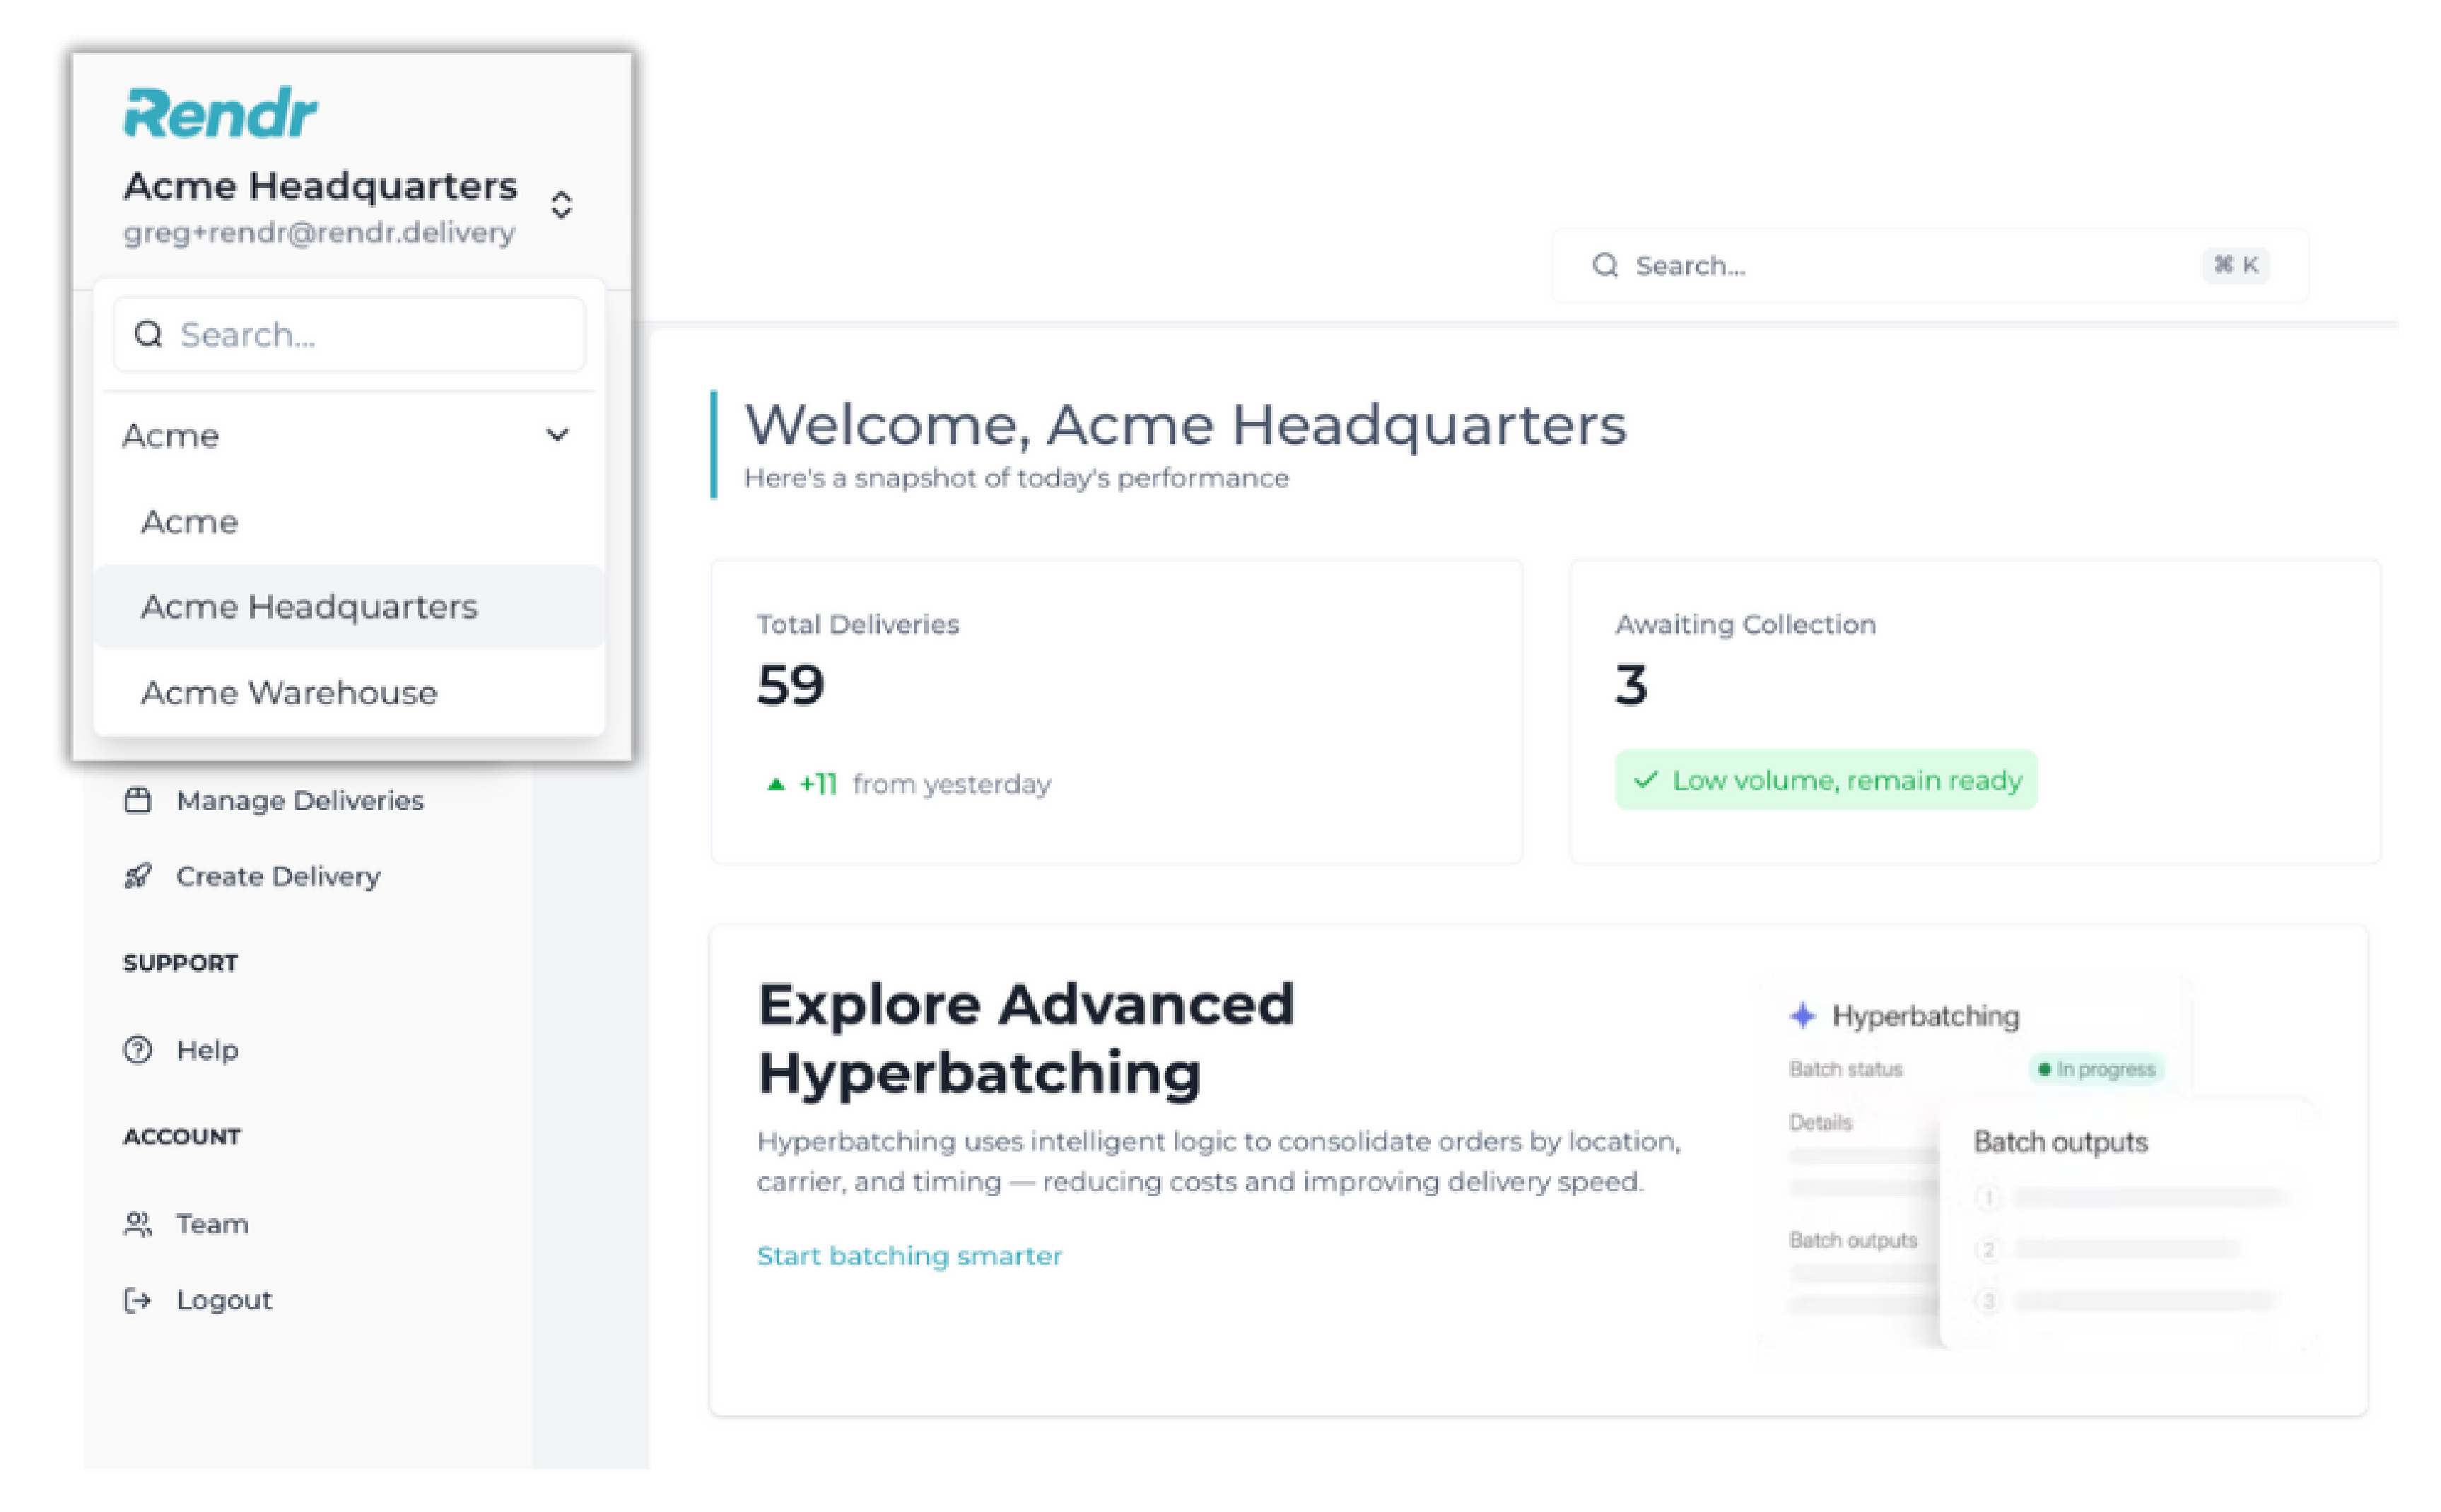Click the Hyperbatching sparkle icon
2441x1512 pixels.
pos(1803,1016)
